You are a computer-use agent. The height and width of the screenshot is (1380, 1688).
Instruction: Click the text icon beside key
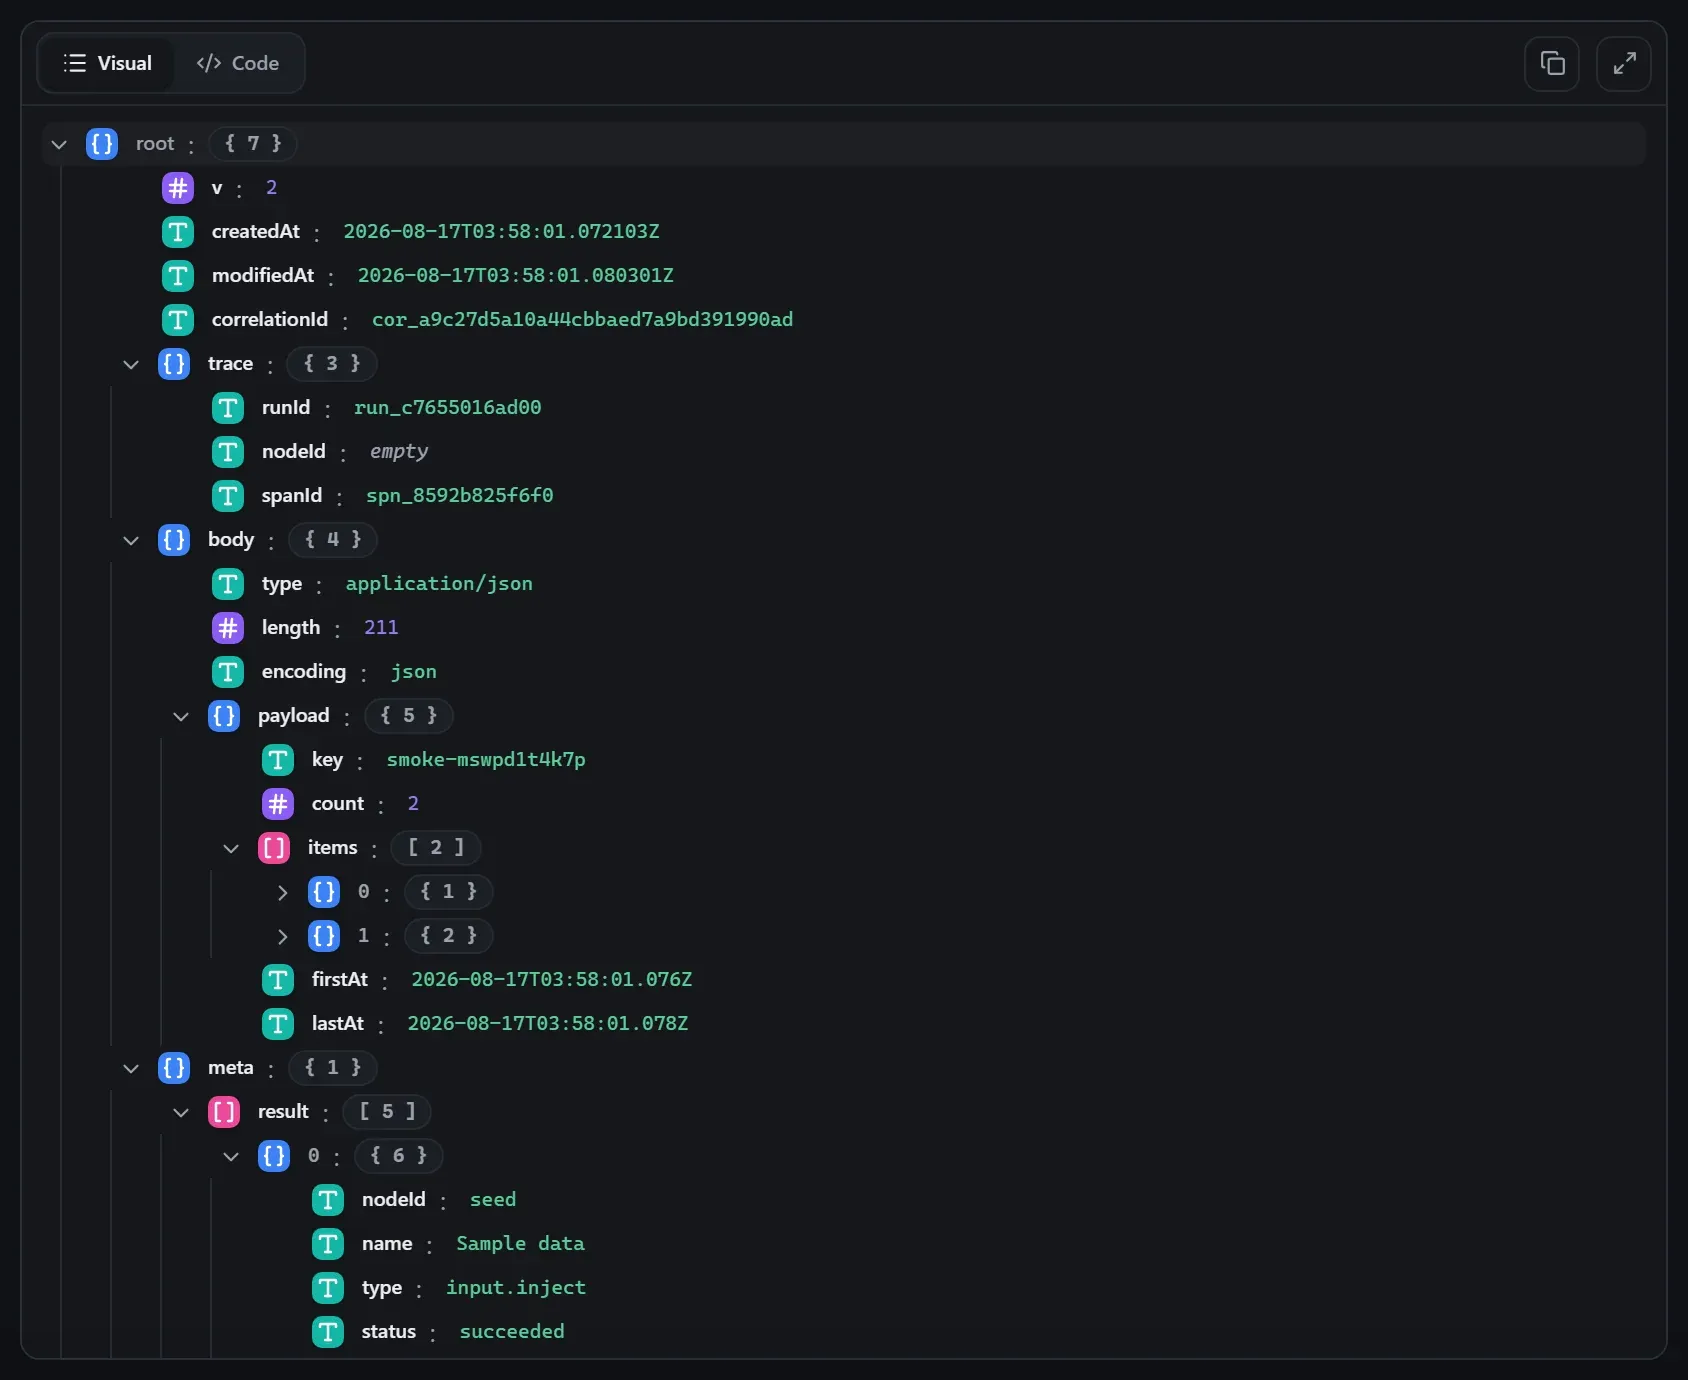(278, 760)
